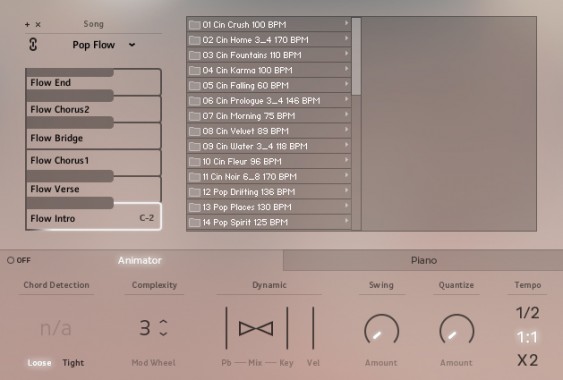Decrease Complexity with the down arrow
The height and width of the screenshot is (380, 563).
point(163,334)
